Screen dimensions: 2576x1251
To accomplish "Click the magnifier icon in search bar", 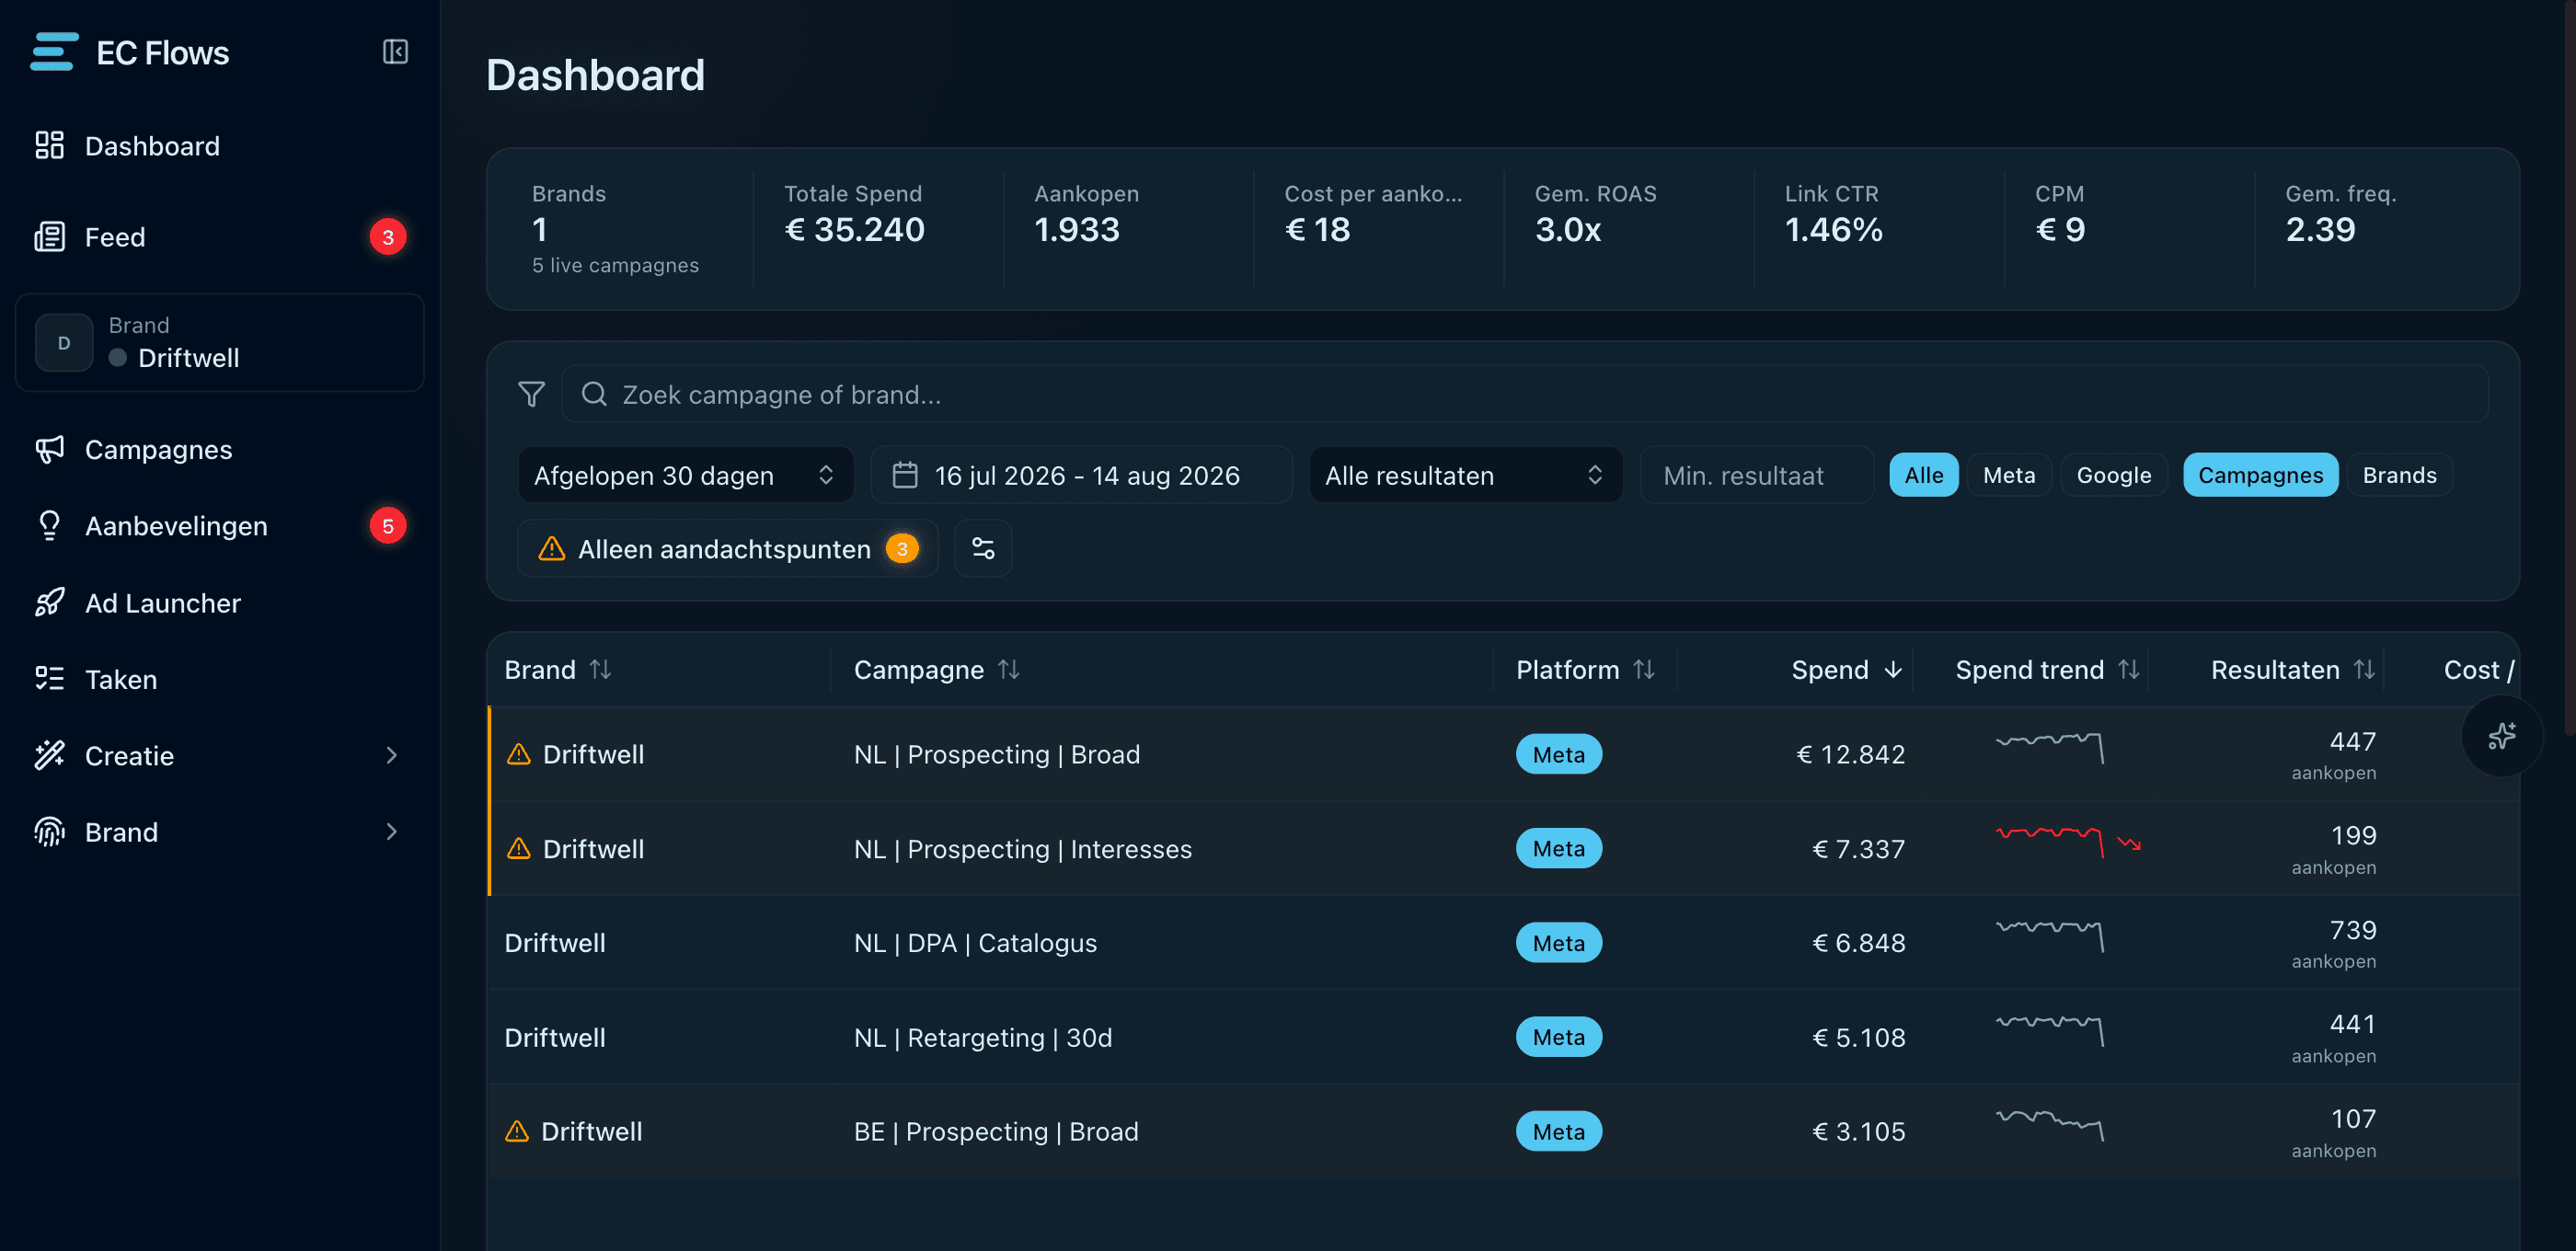I will point(594,394).
